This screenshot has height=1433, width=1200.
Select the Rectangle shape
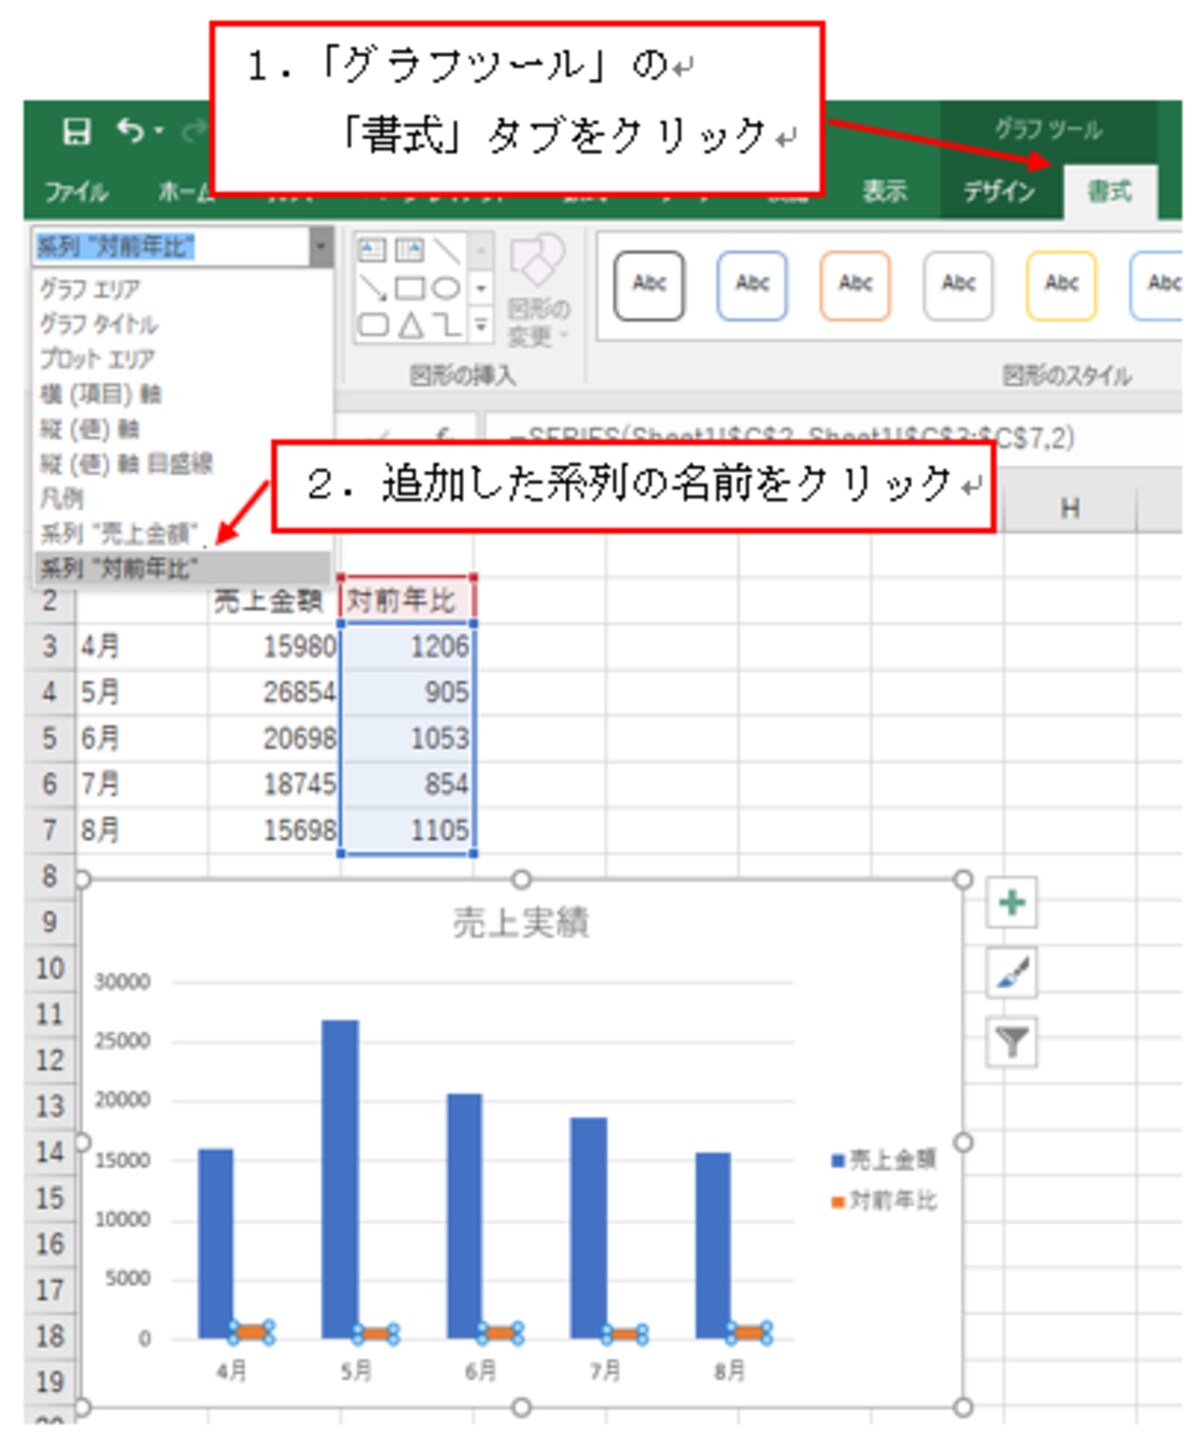point(409,288)
